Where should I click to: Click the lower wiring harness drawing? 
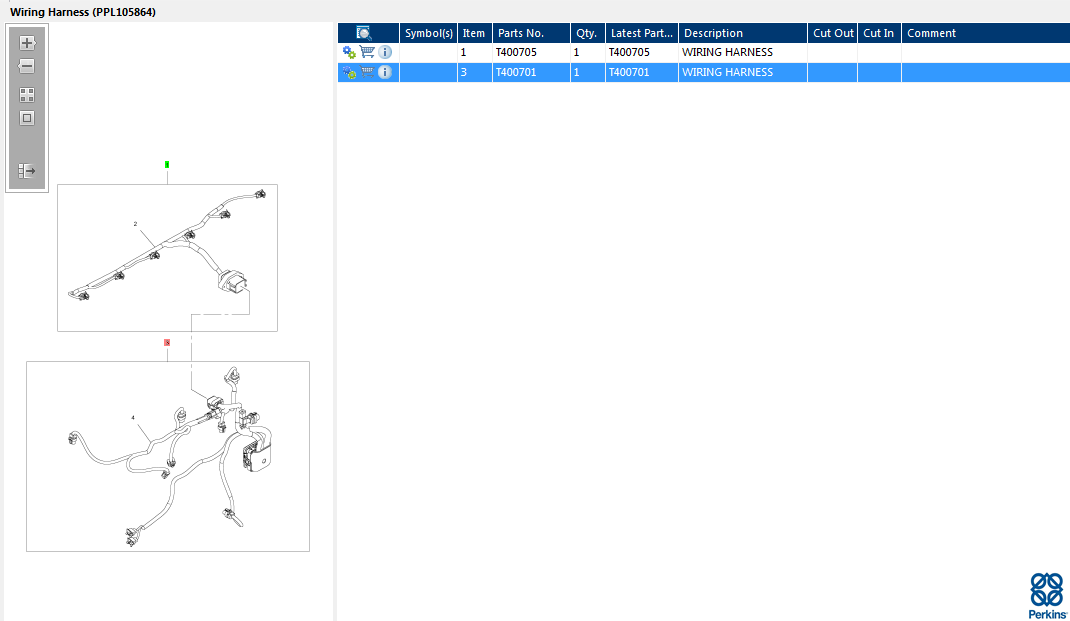(x=168, y=457)
